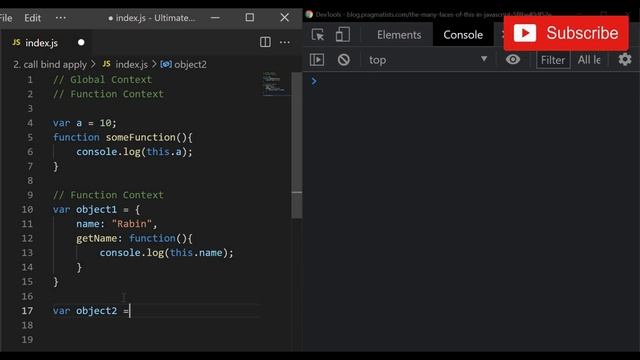640x360 pixels.
Task: Click line number 17 in the gutter
Action: (x=27, y=311)
